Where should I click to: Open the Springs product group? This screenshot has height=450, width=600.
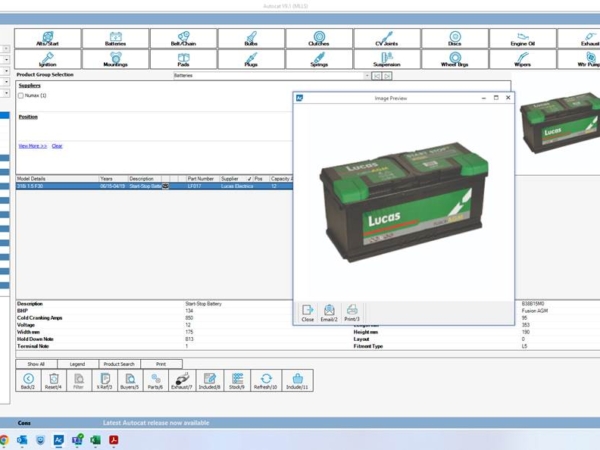319,59
